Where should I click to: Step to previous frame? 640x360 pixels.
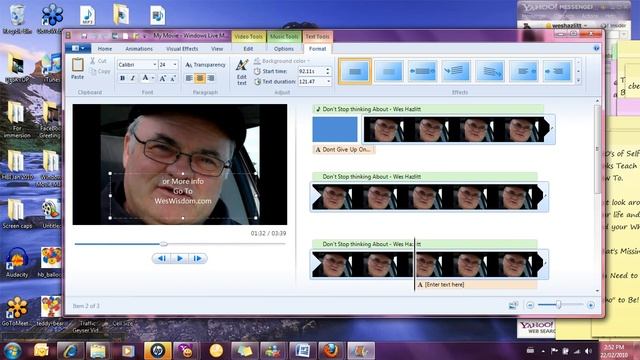tap(162, 258)
